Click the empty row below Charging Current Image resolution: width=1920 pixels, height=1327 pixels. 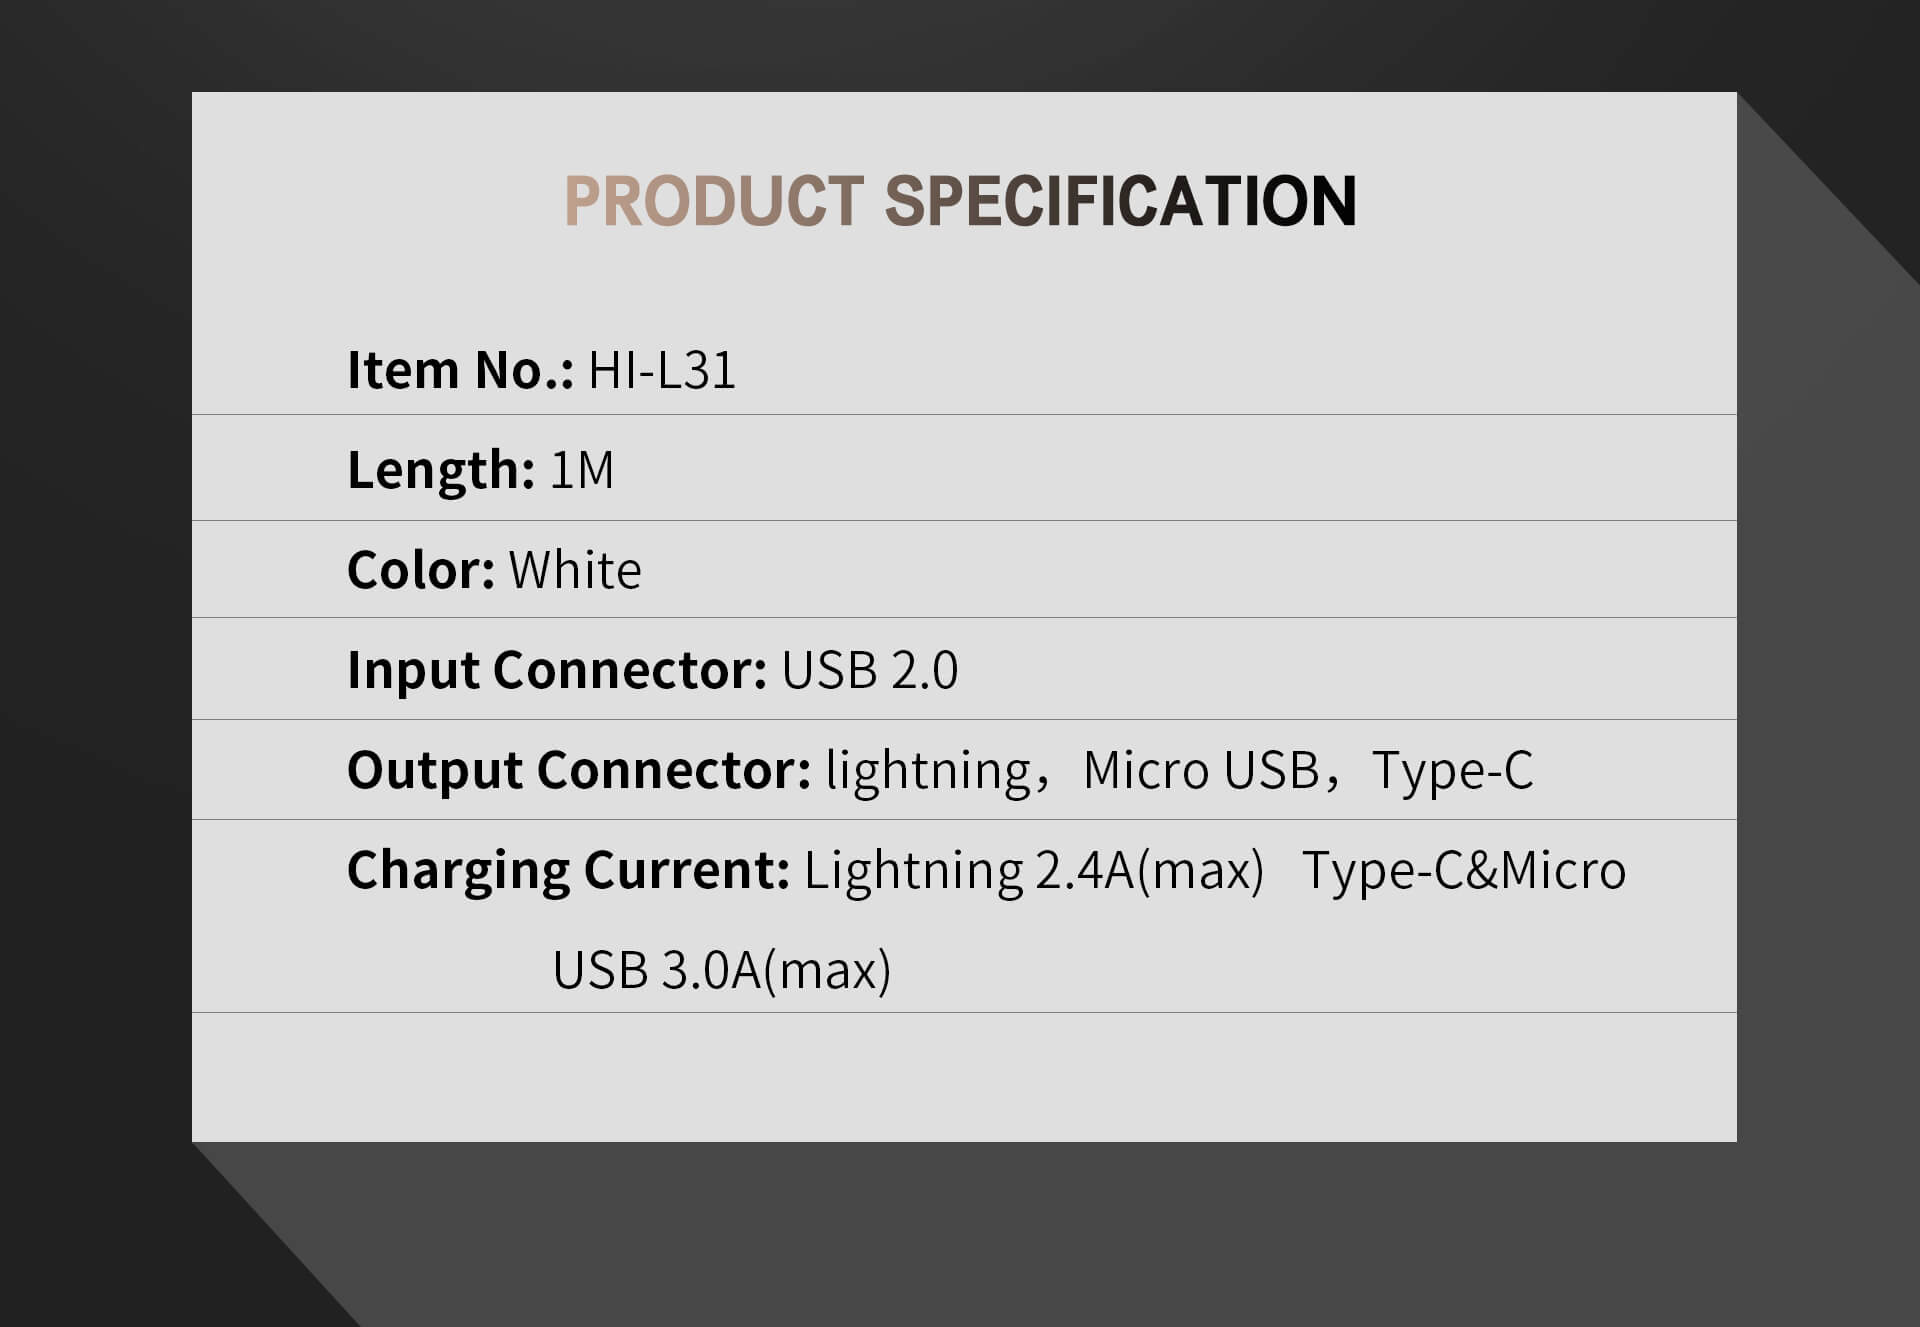pyautogui.click(x=964, y=1077)
